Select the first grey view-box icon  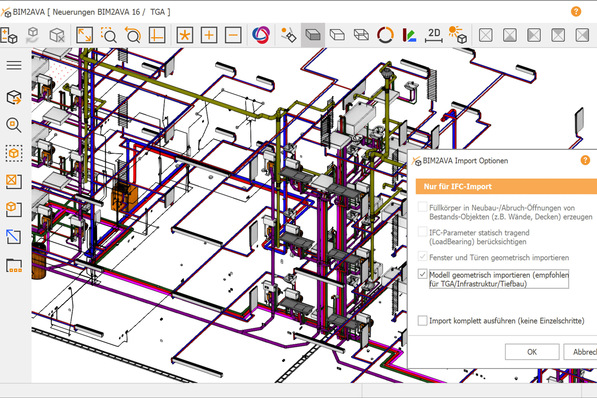[x=485, y=35]
